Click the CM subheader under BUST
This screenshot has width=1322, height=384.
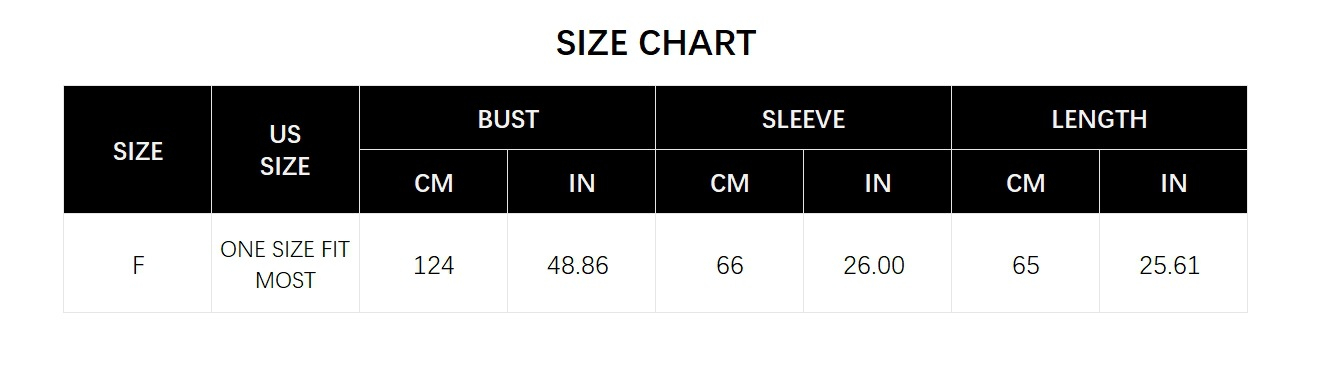click(x=434, y=182)
